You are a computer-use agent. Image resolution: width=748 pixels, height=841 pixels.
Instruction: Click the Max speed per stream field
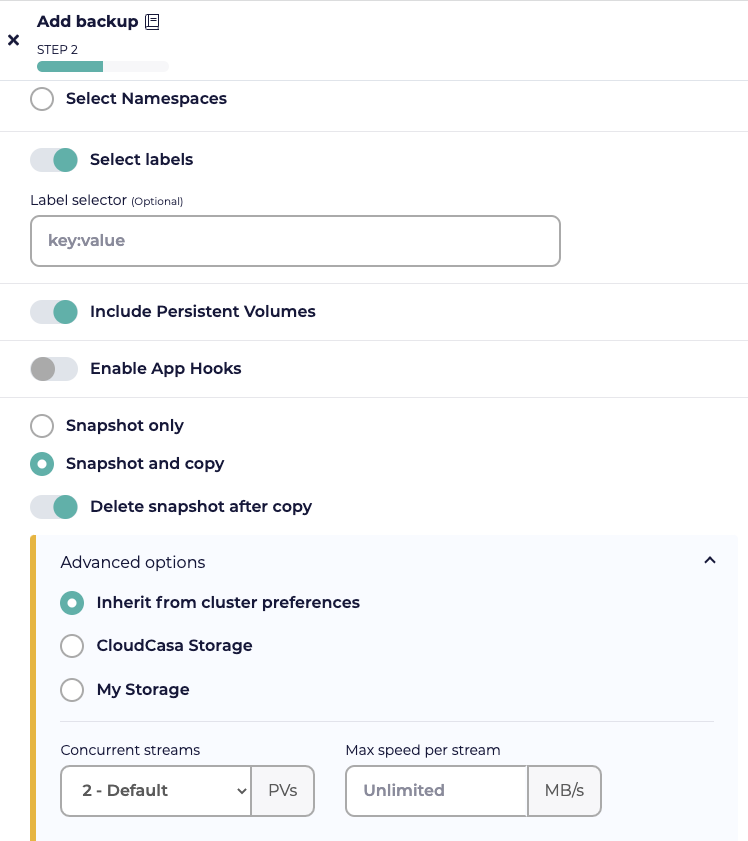[x=437, y=791]
